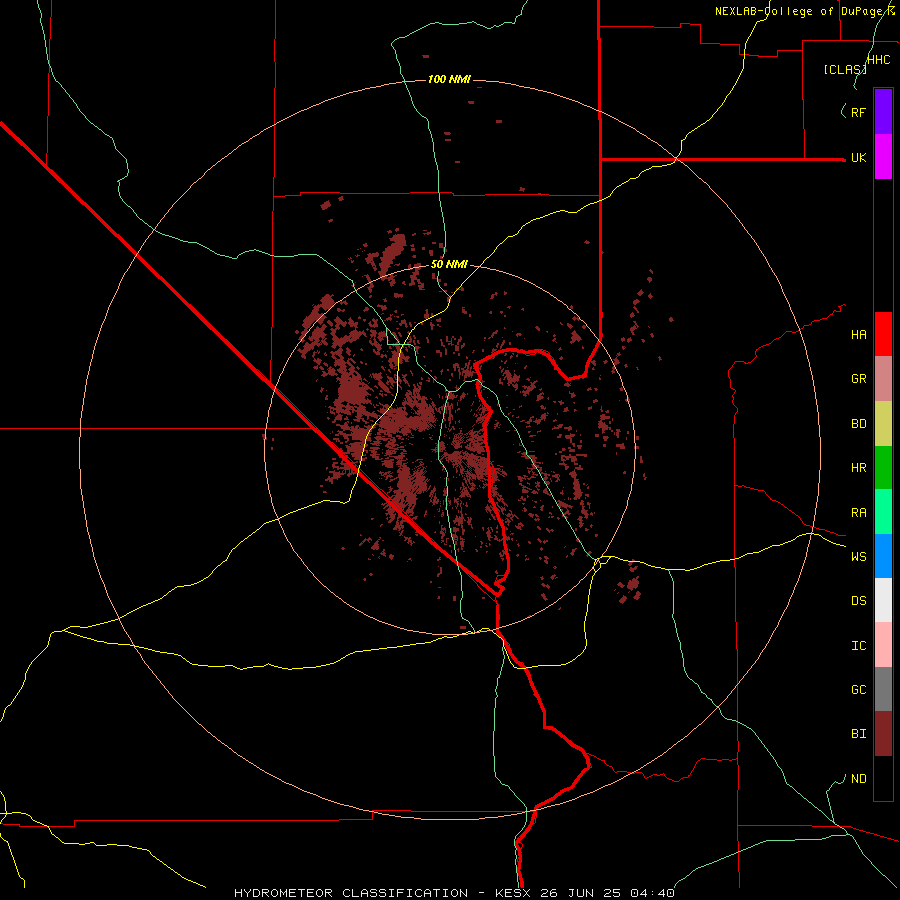Click the DS white legend swatch
The image size is (900, 900).
coord(883,600)
